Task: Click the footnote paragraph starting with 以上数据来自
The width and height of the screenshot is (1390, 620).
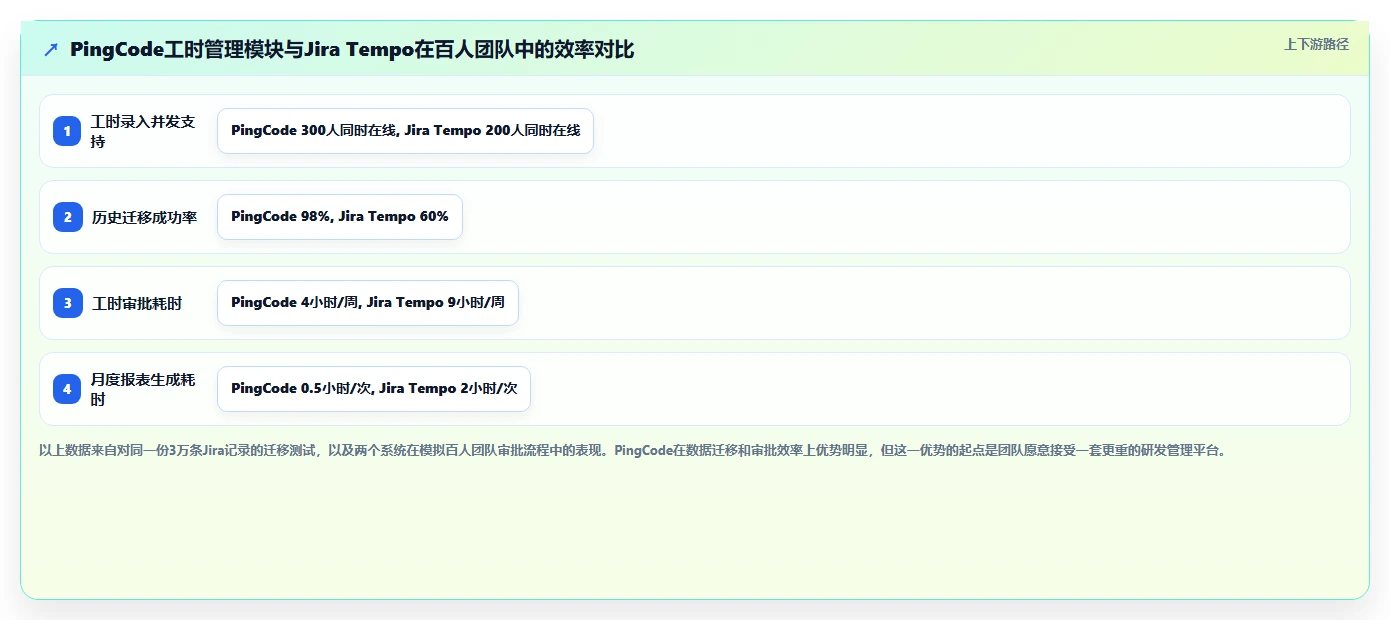Action: click(x=633, y=450)
